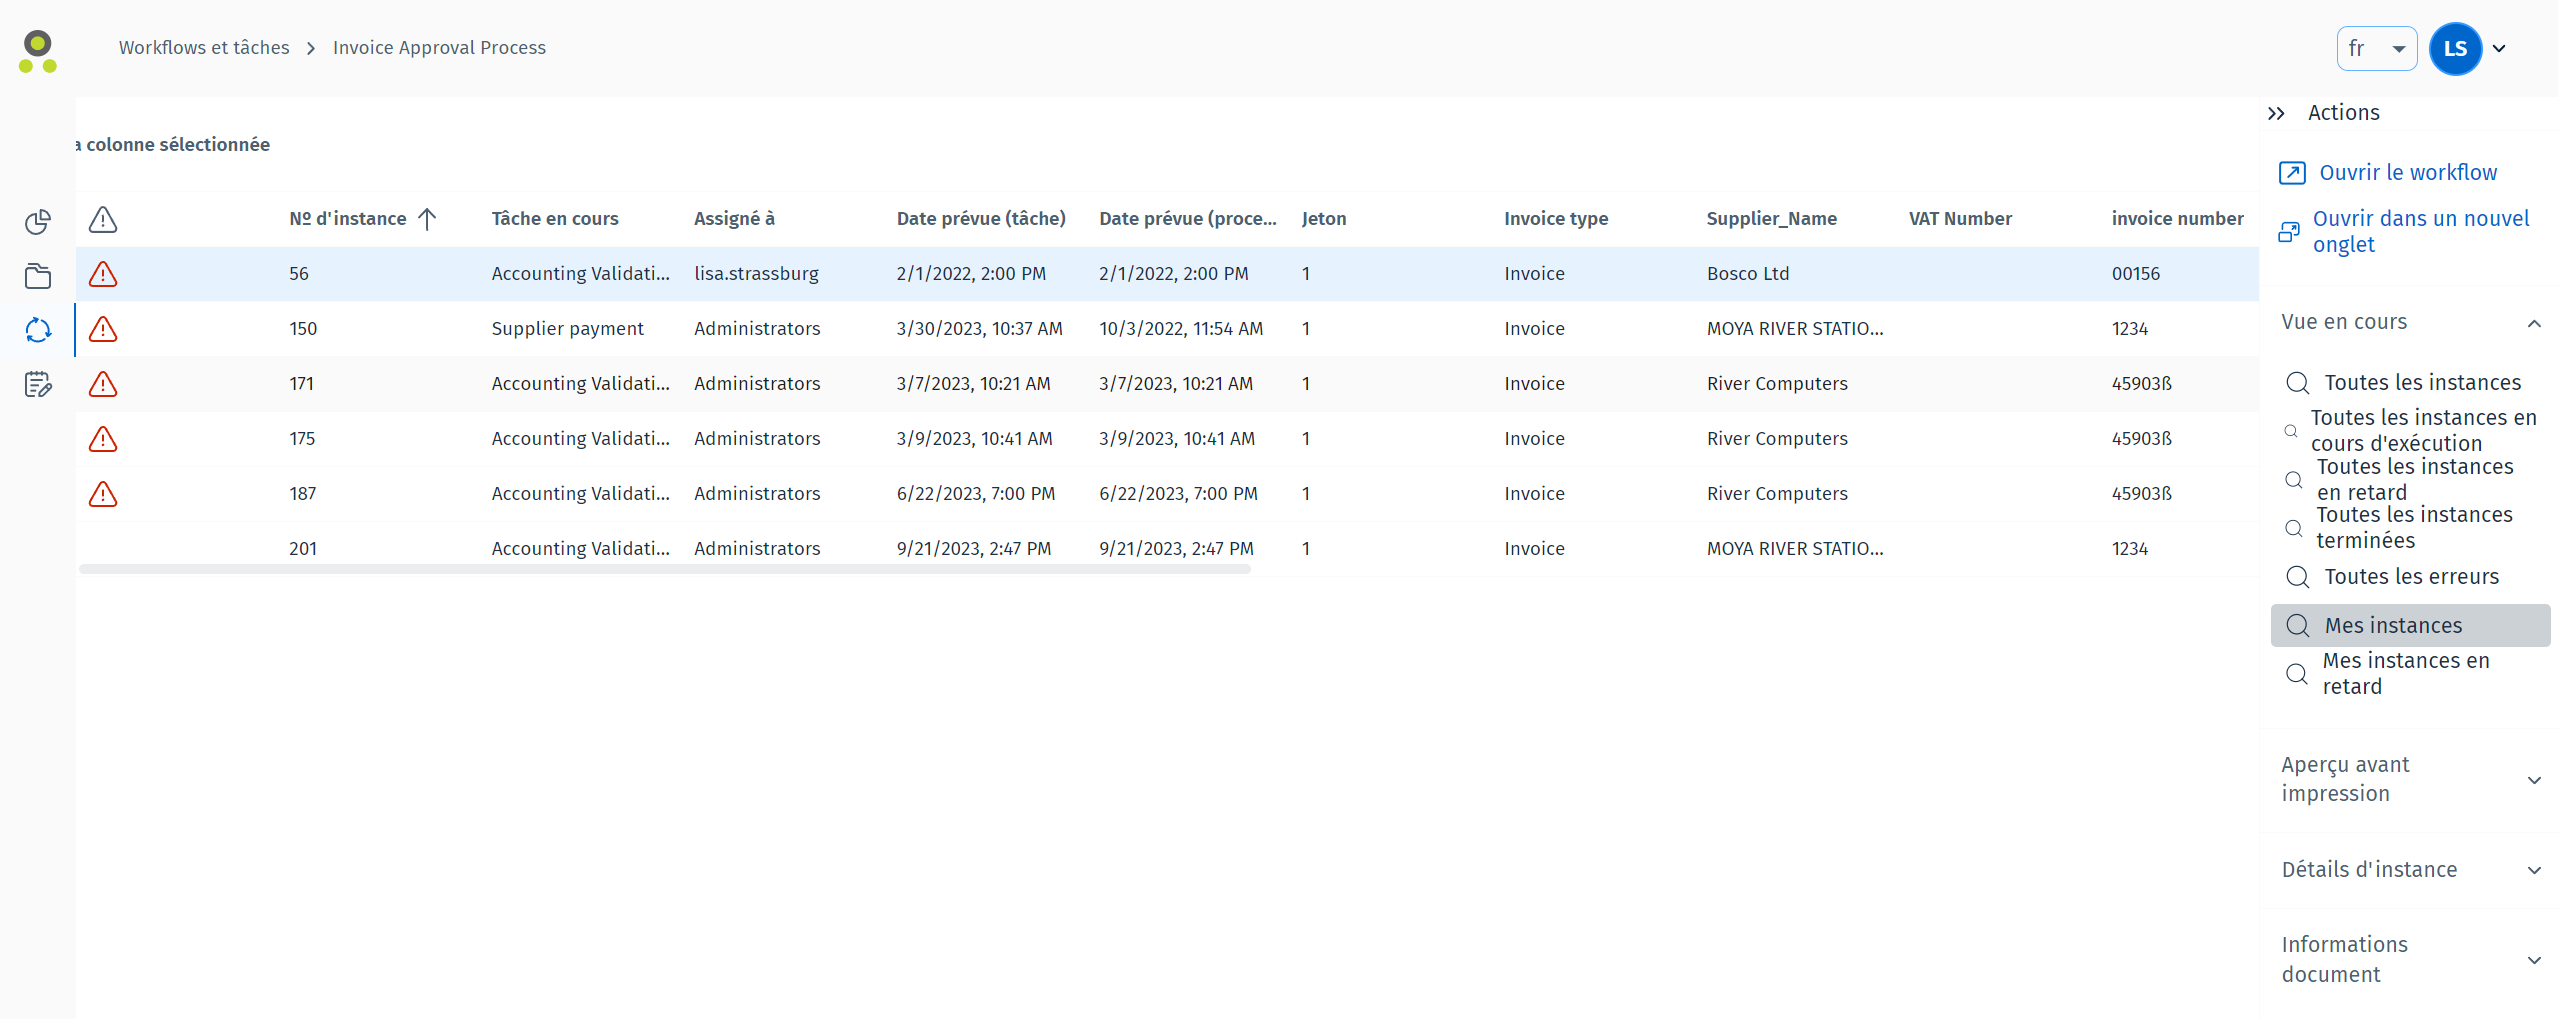Click the Invoice Approval Process breadcrumb
The height and width of the screenshot is (1019, 2560).
coord(439,48)
